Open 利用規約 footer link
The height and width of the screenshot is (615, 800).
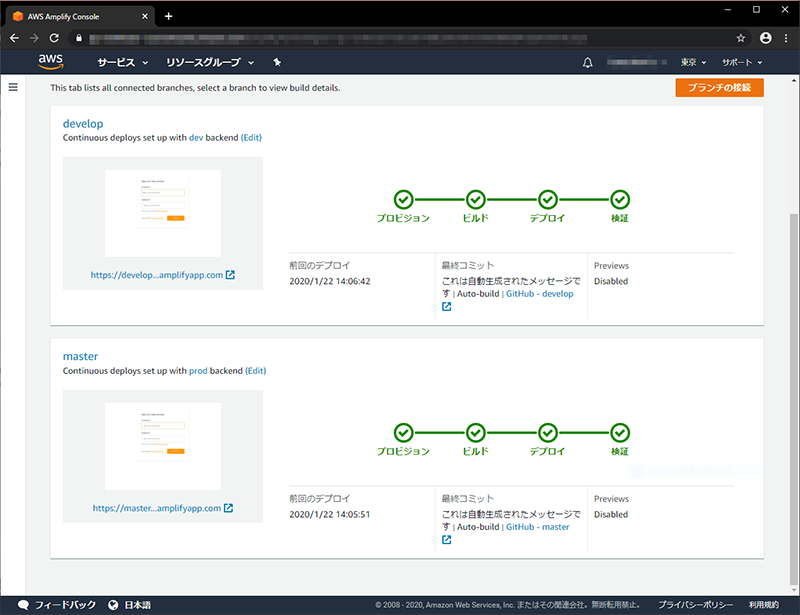(x=764, y=605)
